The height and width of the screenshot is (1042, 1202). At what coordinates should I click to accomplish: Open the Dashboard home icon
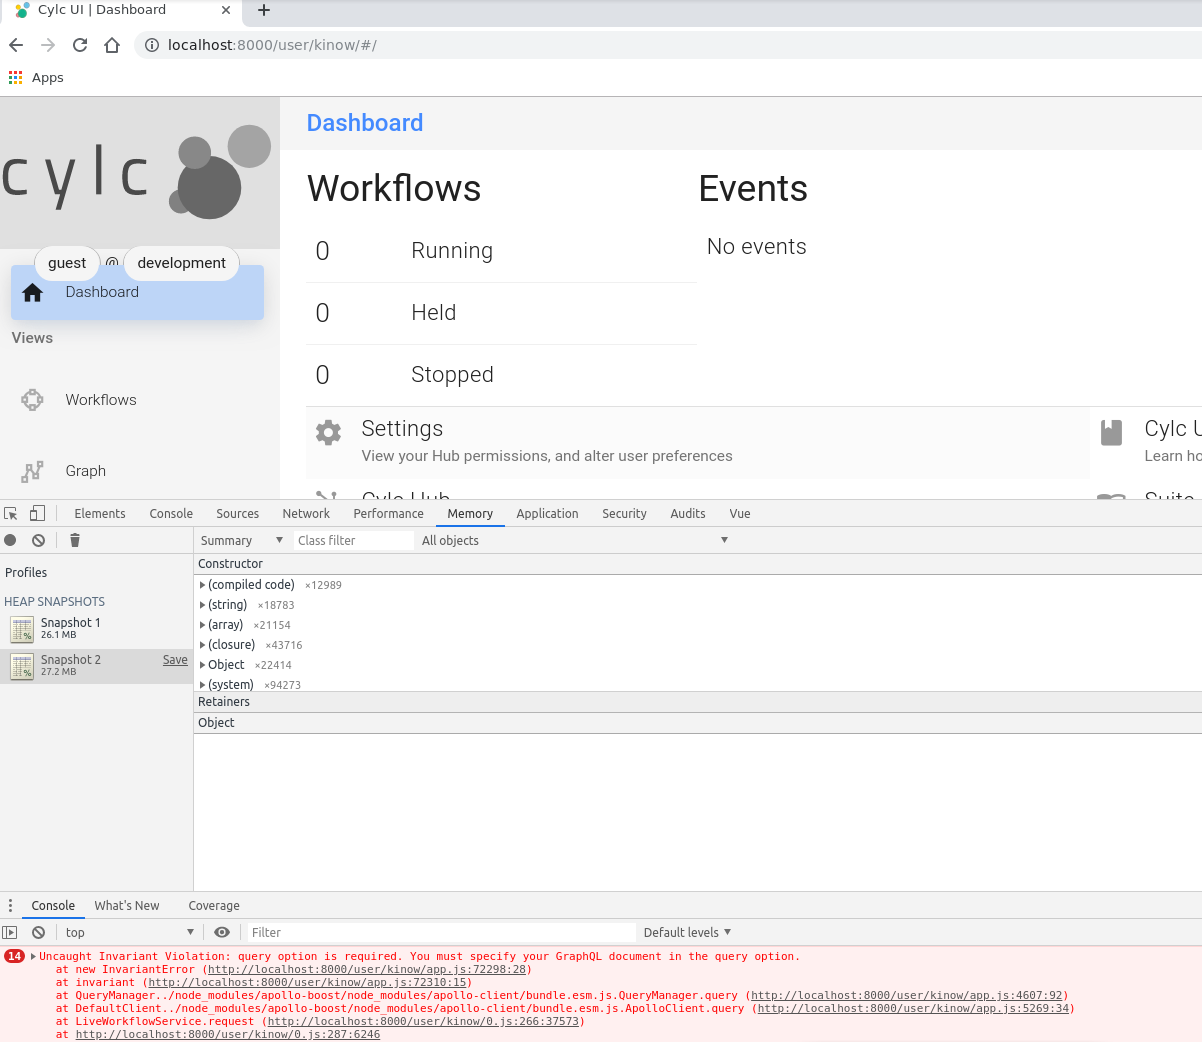33,292
